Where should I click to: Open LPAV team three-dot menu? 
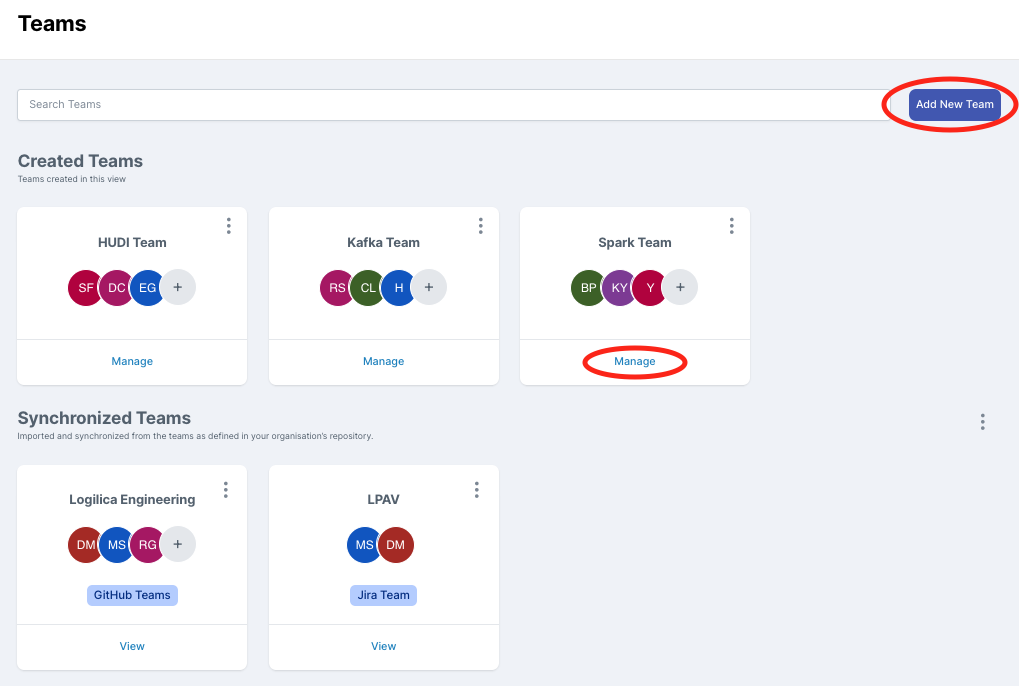tap(477, 489)
